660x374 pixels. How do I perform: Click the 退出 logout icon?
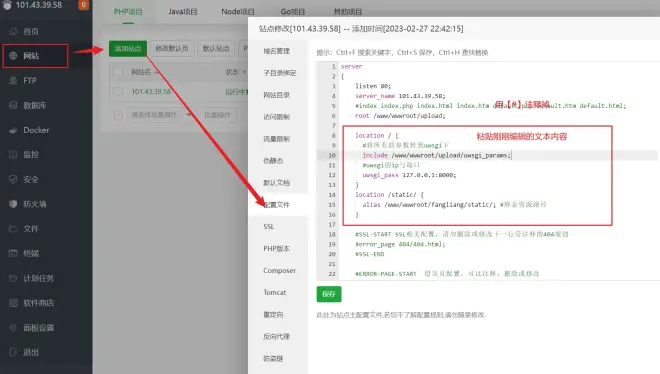(x=13, y=352)
